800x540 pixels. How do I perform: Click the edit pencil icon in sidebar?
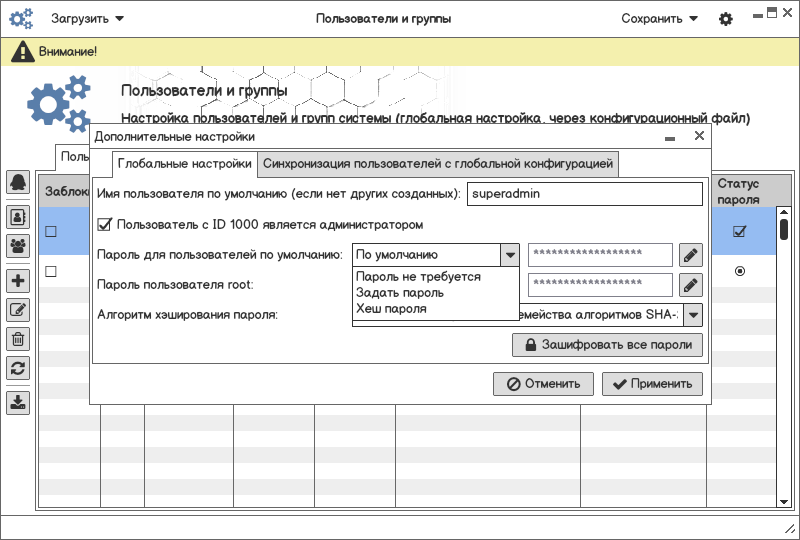pos(18,310)
